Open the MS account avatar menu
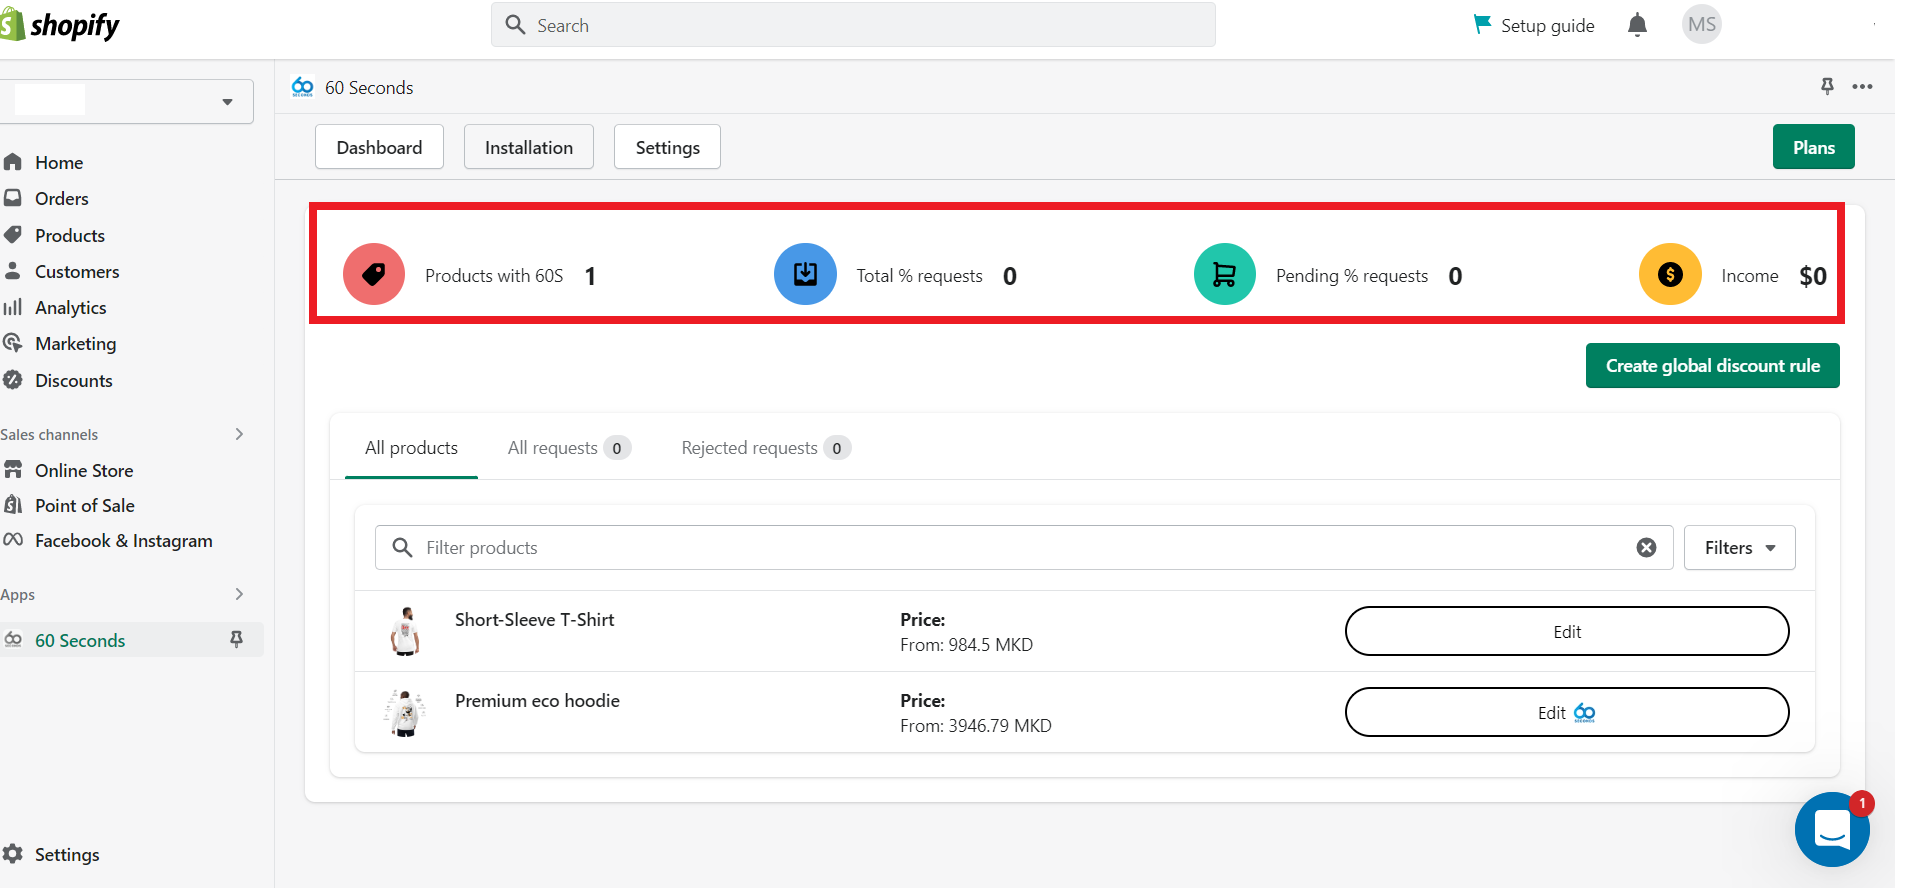This screenshot has height=888, width=1920. 1701,25
